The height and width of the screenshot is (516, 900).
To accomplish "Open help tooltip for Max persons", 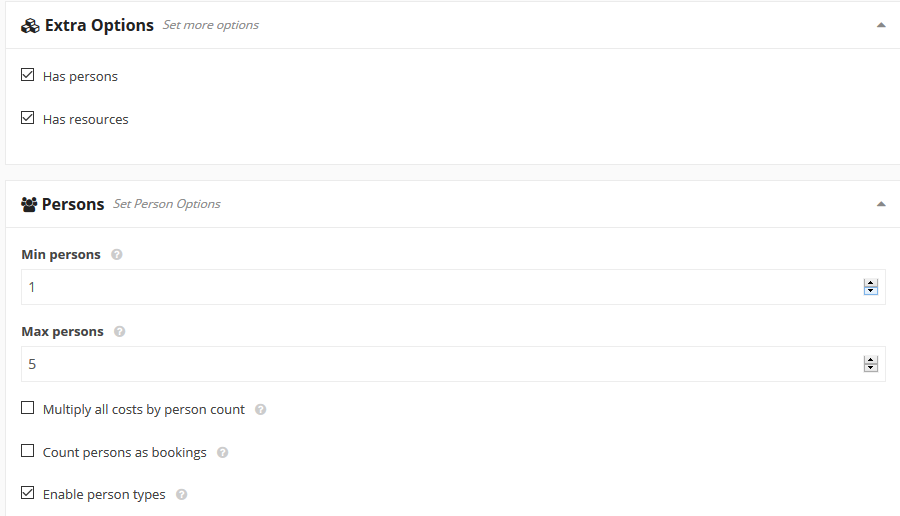I will click(119, 331).
